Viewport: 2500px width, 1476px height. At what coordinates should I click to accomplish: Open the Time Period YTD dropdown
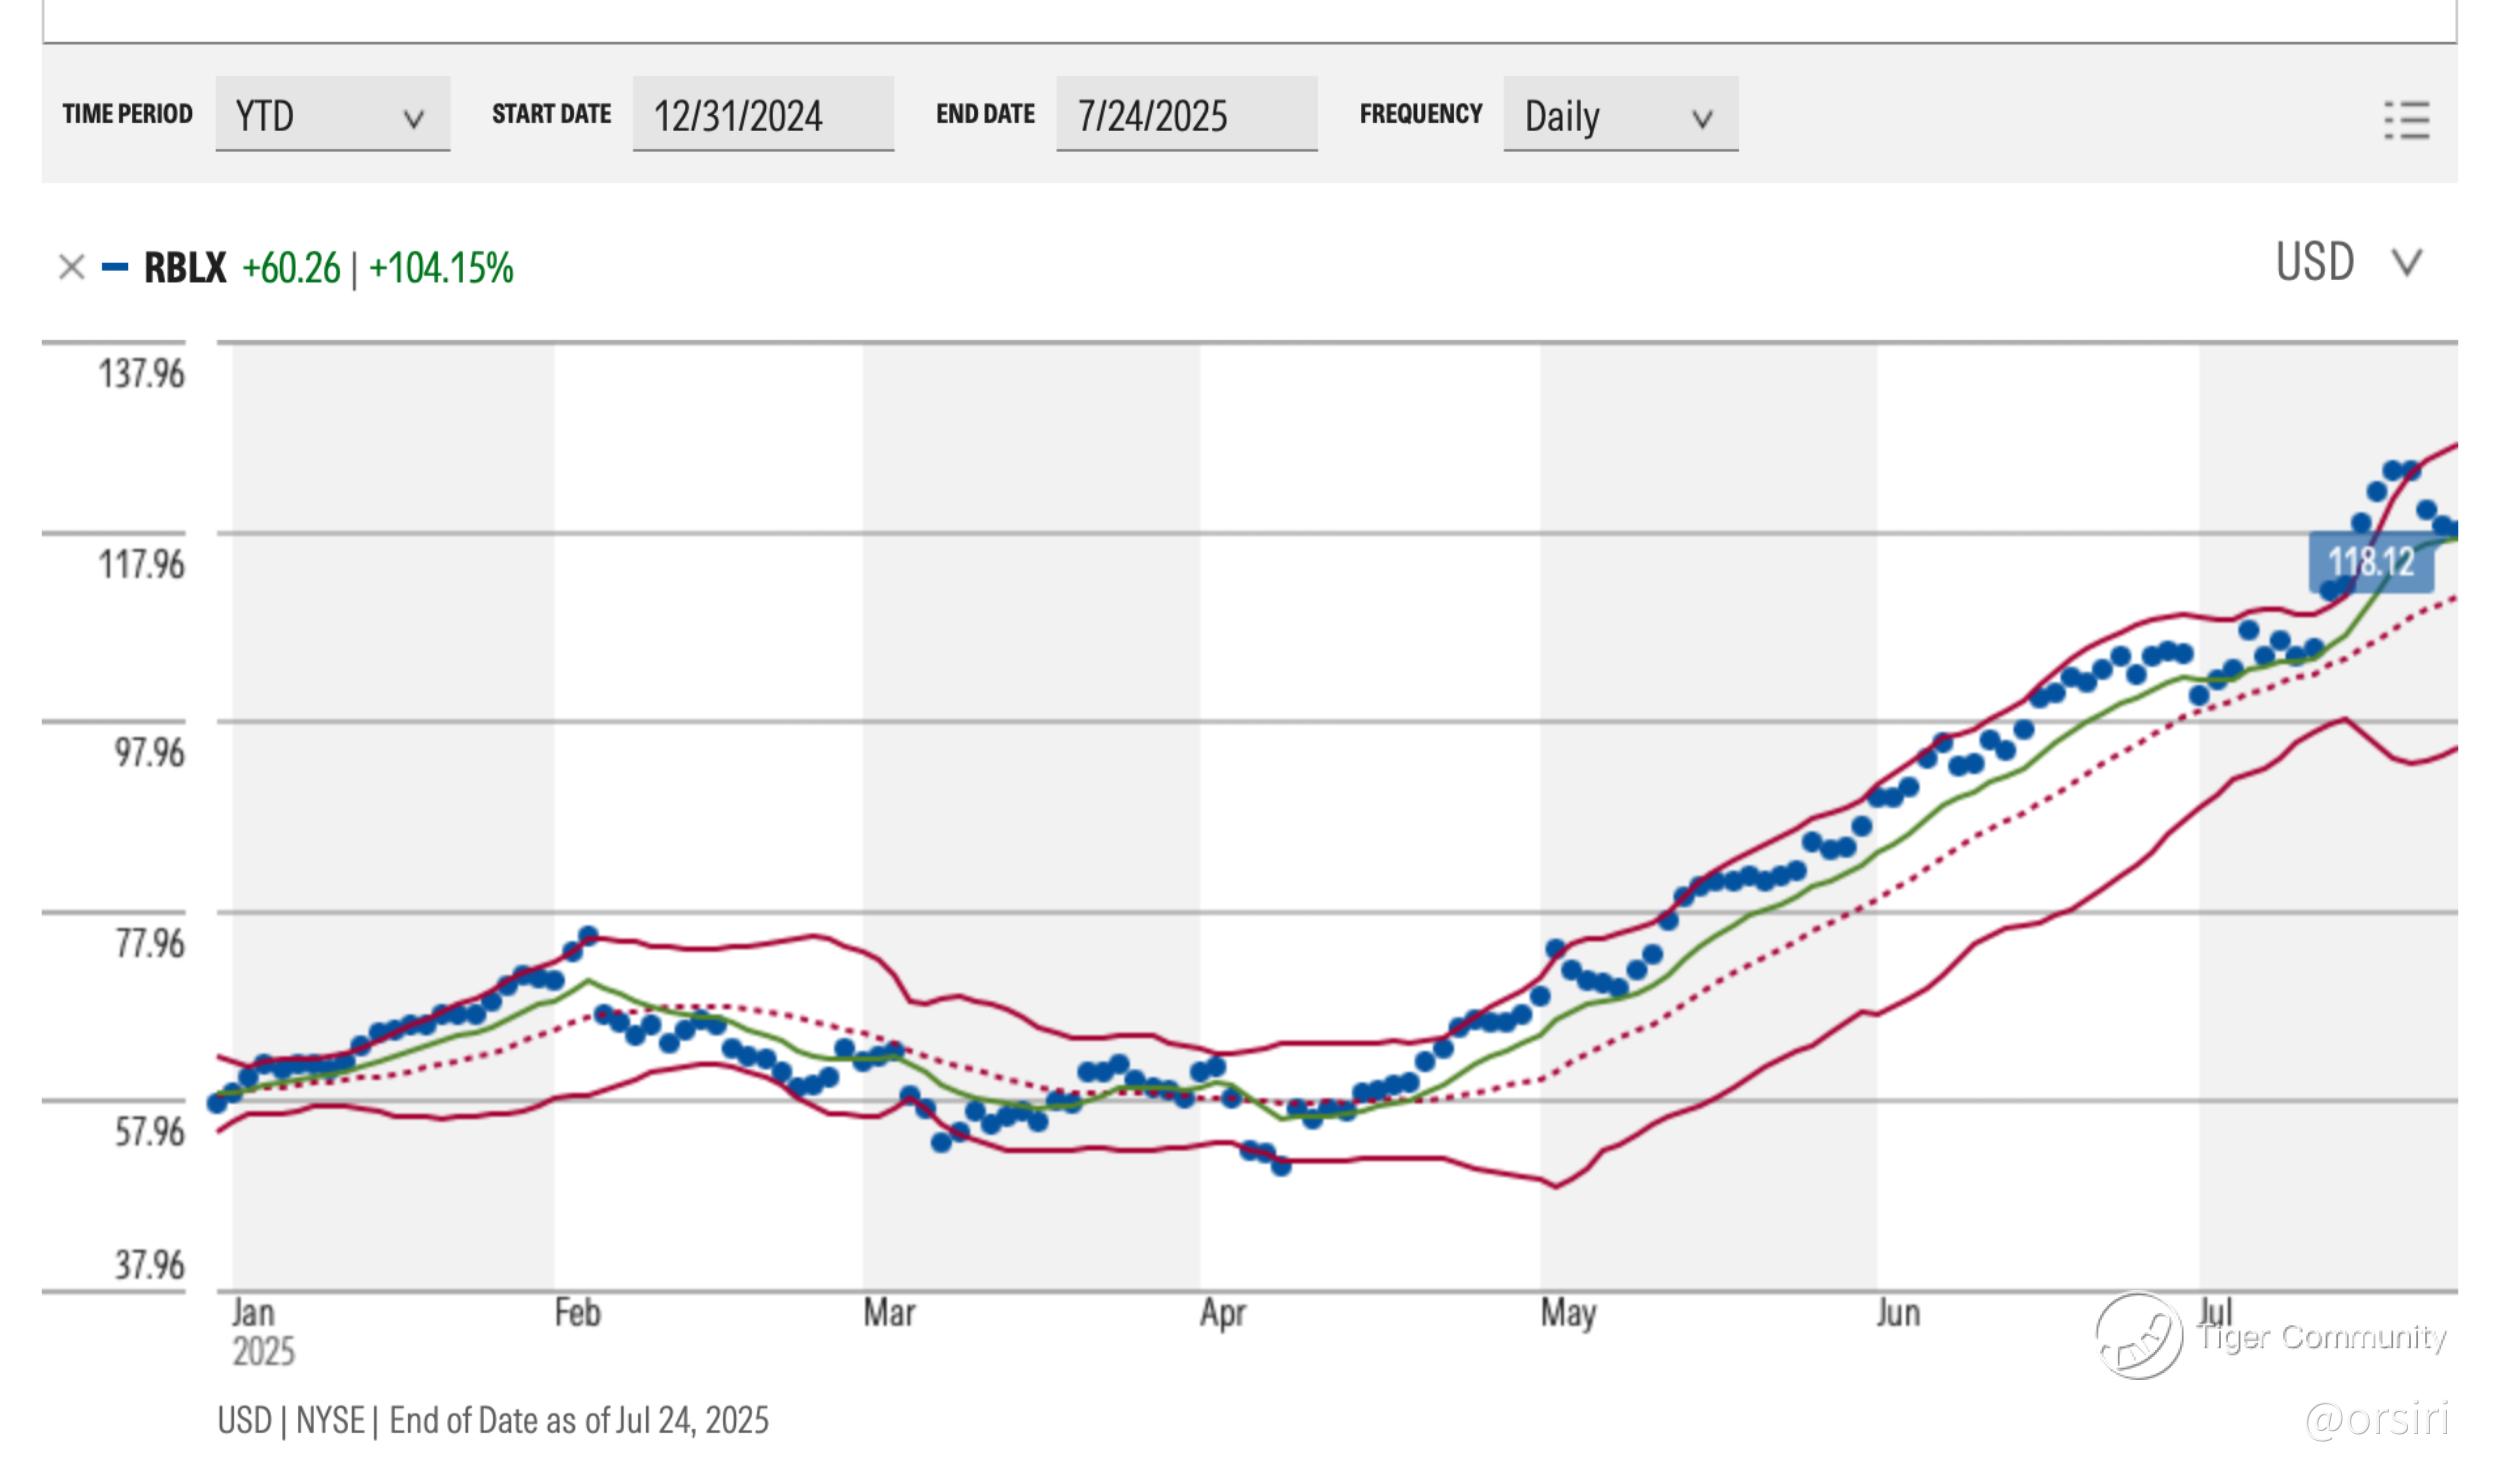click(332, 115)
